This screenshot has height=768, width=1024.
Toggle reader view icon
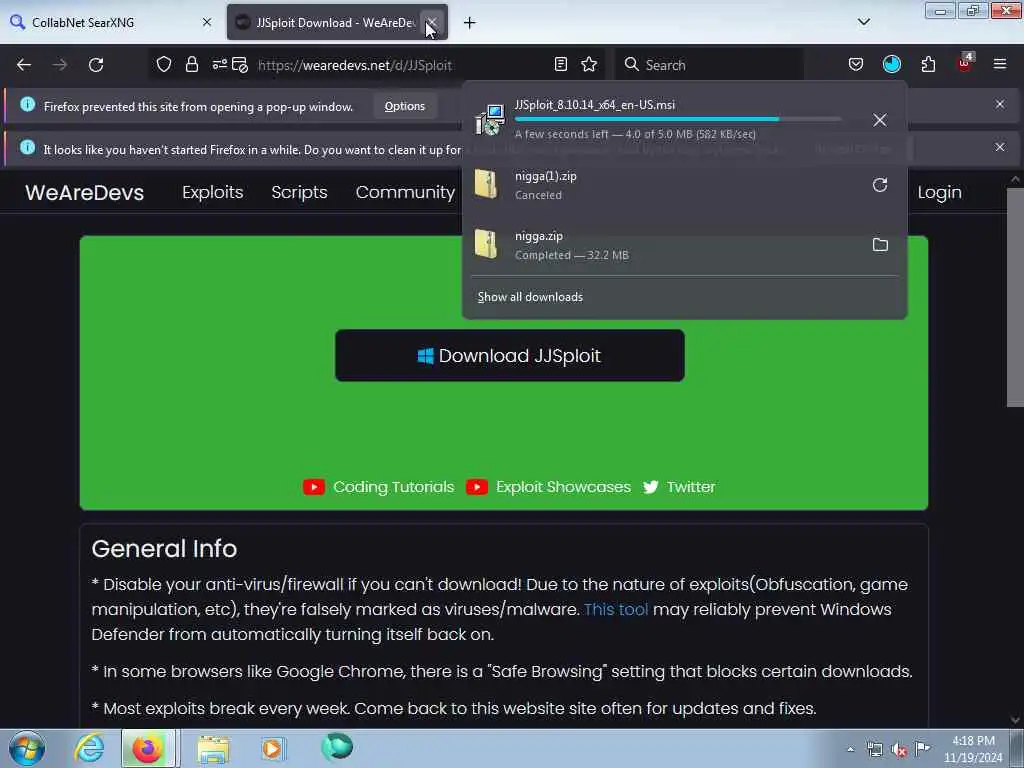tap(560, 64)
